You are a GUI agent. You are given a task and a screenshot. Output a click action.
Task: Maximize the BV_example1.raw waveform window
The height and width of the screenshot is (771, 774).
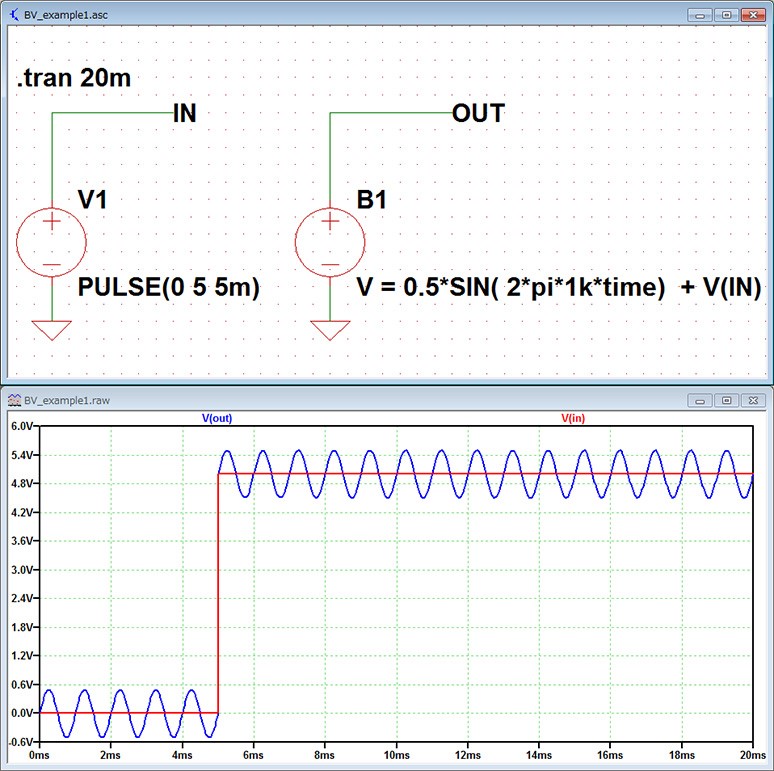pyautogui.click(x=727, y=400)
